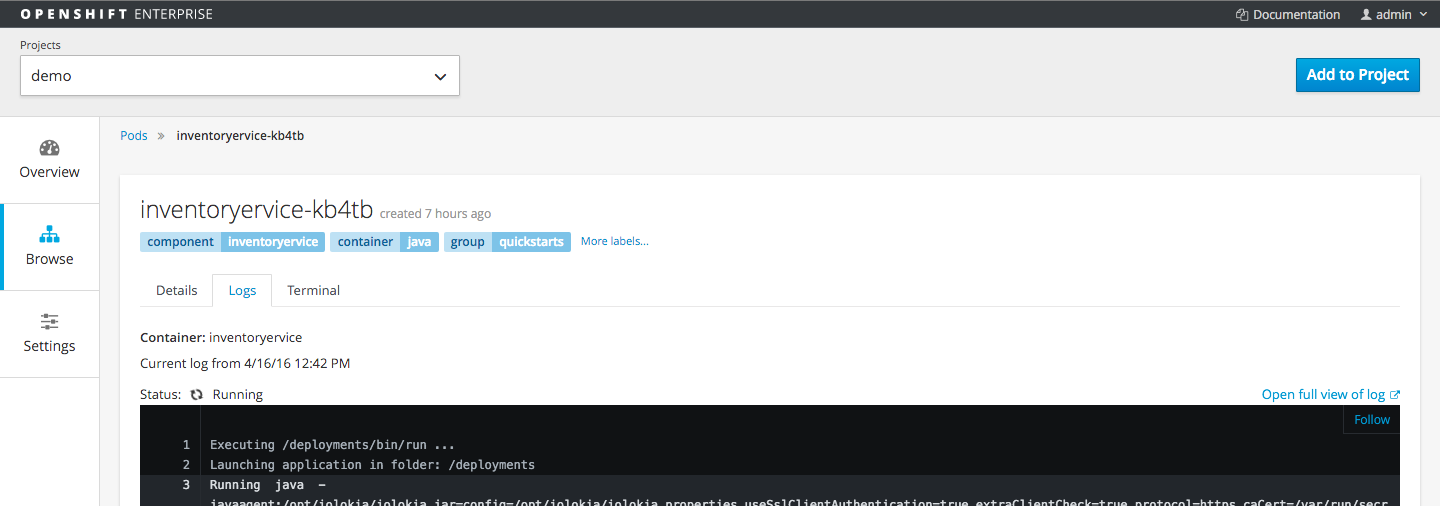The width and height of the screenshot is (1440, 506).
Task: Click the external link icon beside Open full view
Action: (x=1395, y=395)
